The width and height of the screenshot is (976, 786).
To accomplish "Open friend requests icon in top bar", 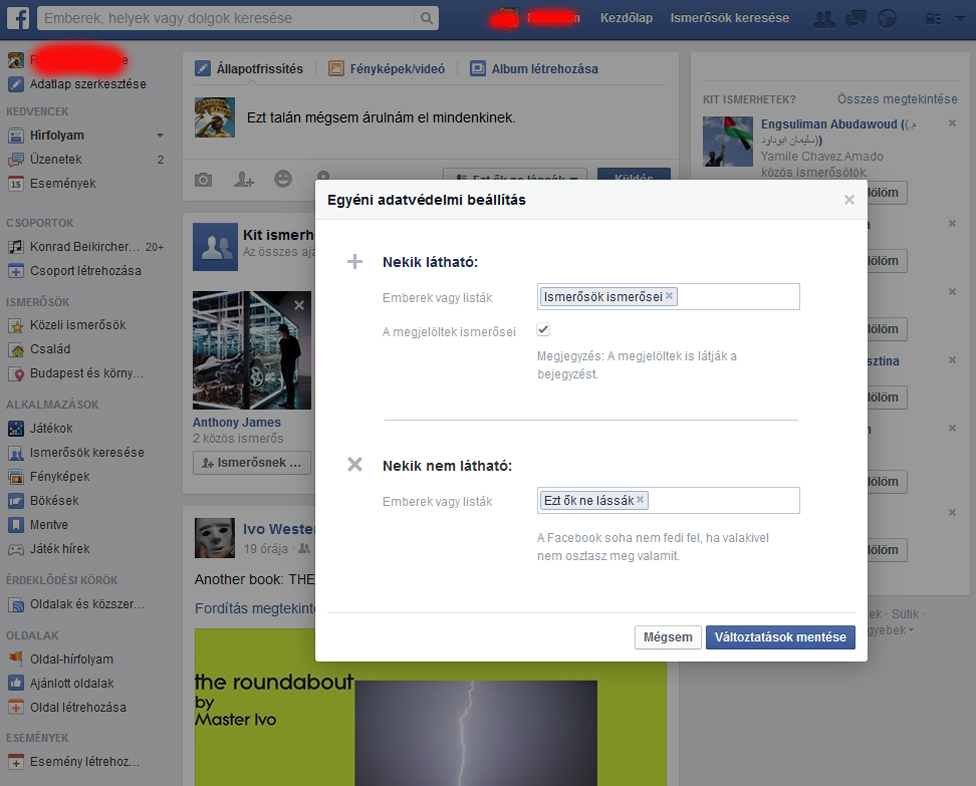I will (824, 18).
